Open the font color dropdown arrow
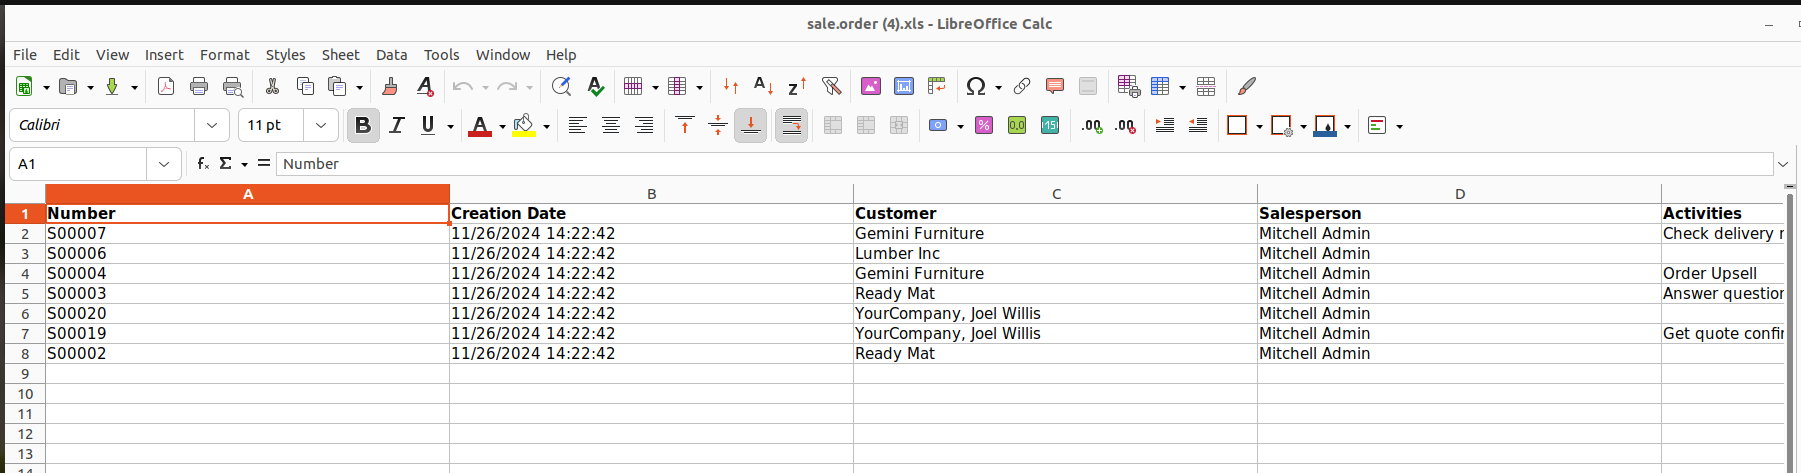1801x473 pixels. point(502,126)
